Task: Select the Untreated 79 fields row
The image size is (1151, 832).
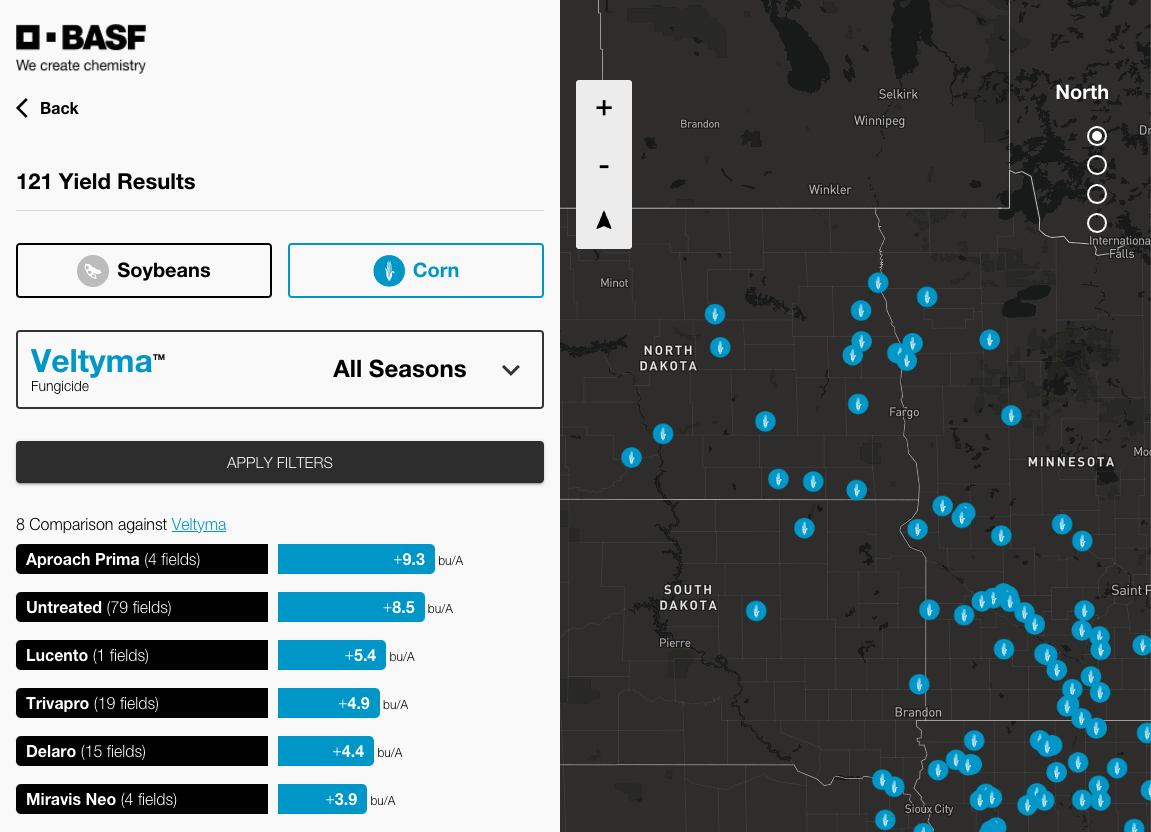Action: 142,607
